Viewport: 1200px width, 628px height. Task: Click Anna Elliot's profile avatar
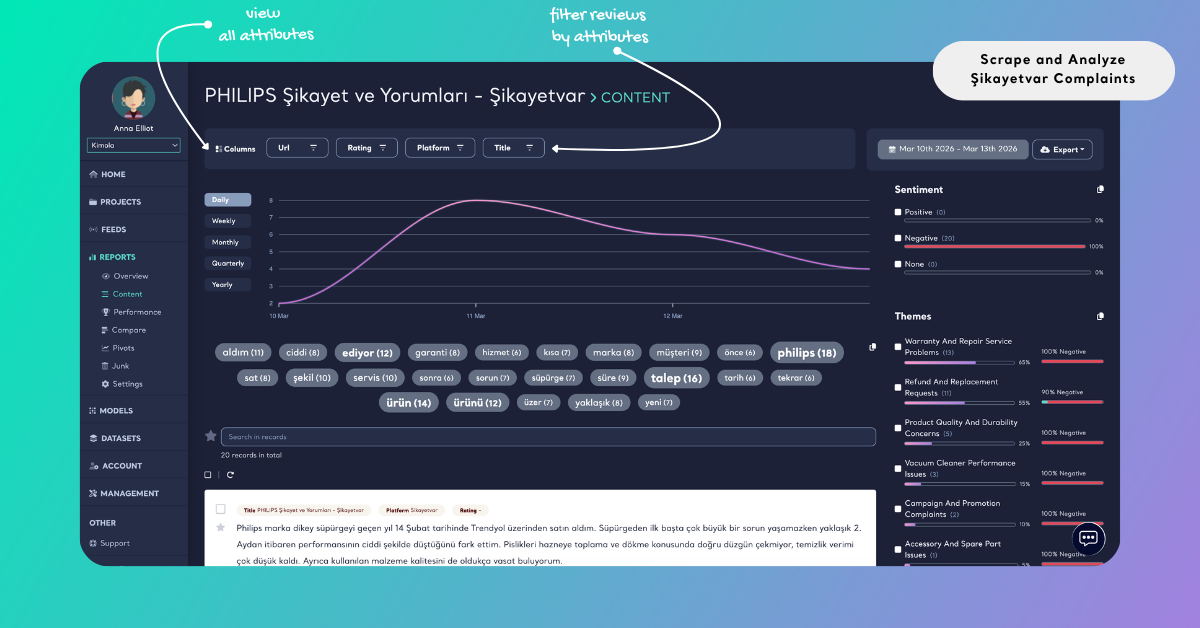coord(134,98)
